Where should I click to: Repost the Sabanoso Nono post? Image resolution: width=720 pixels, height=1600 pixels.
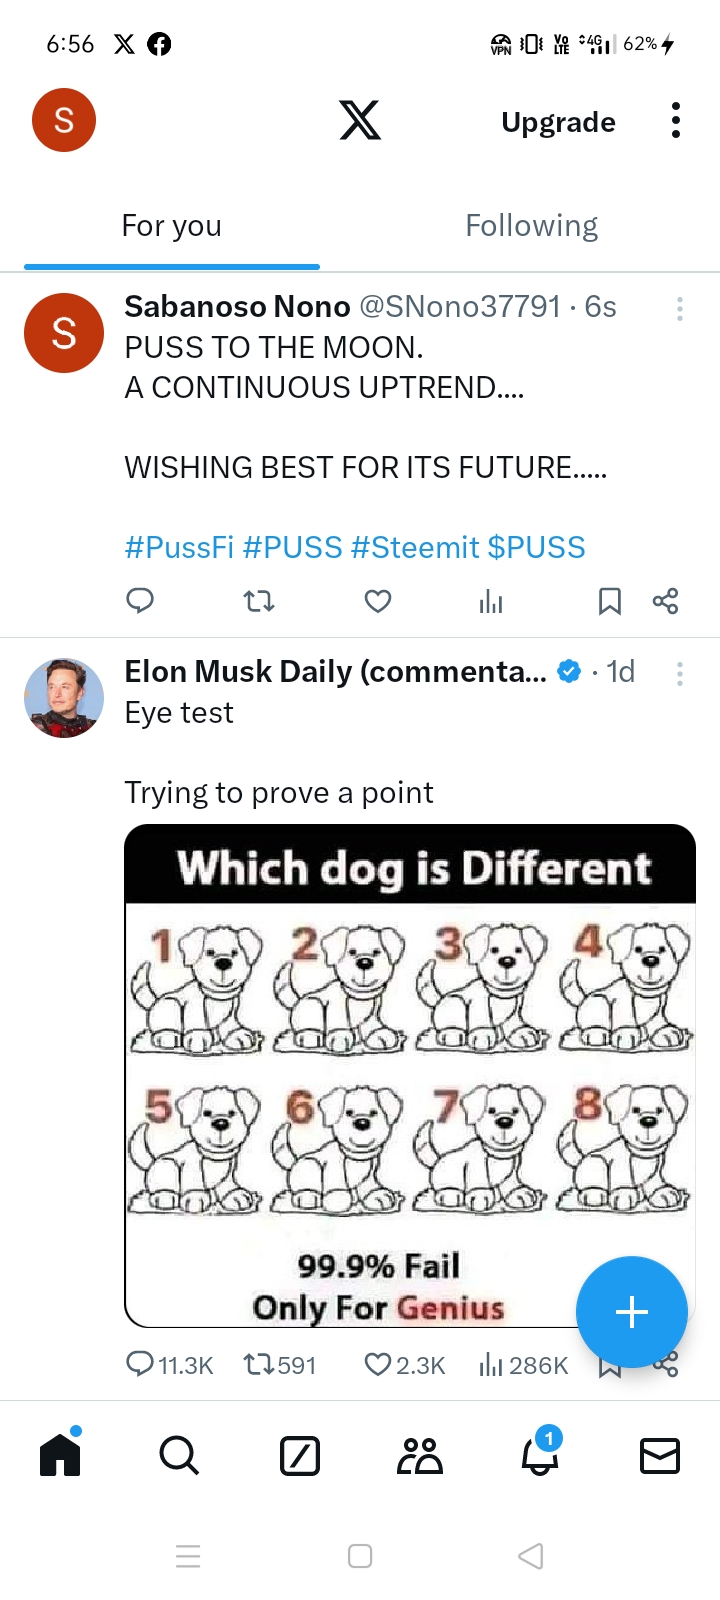click(x=259, y=601)
